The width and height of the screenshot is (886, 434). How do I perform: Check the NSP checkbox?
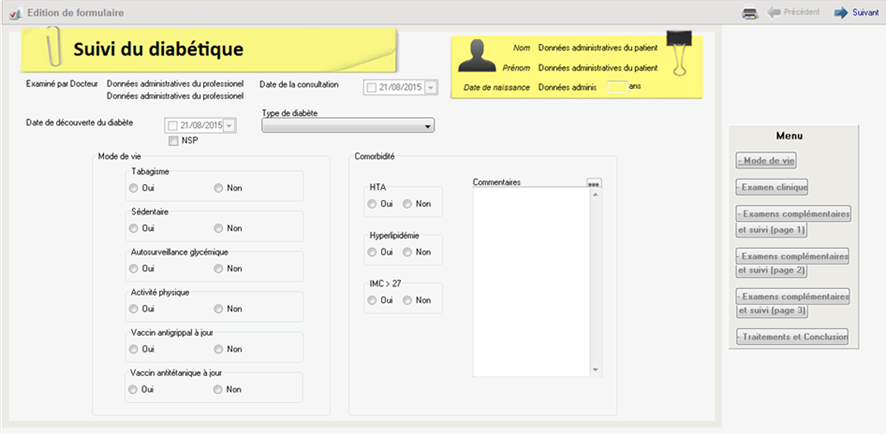(174, 141)
